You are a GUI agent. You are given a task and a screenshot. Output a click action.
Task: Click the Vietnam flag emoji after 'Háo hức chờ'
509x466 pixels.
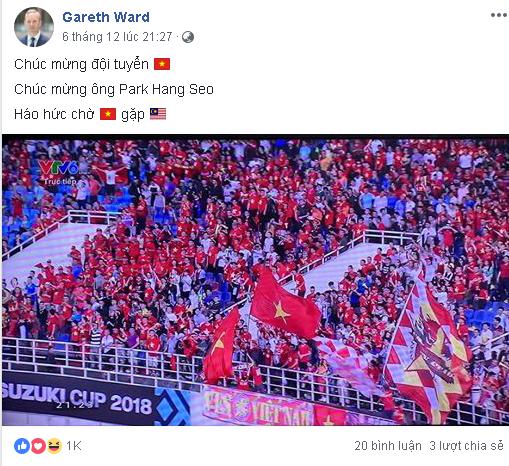(108, 114)
